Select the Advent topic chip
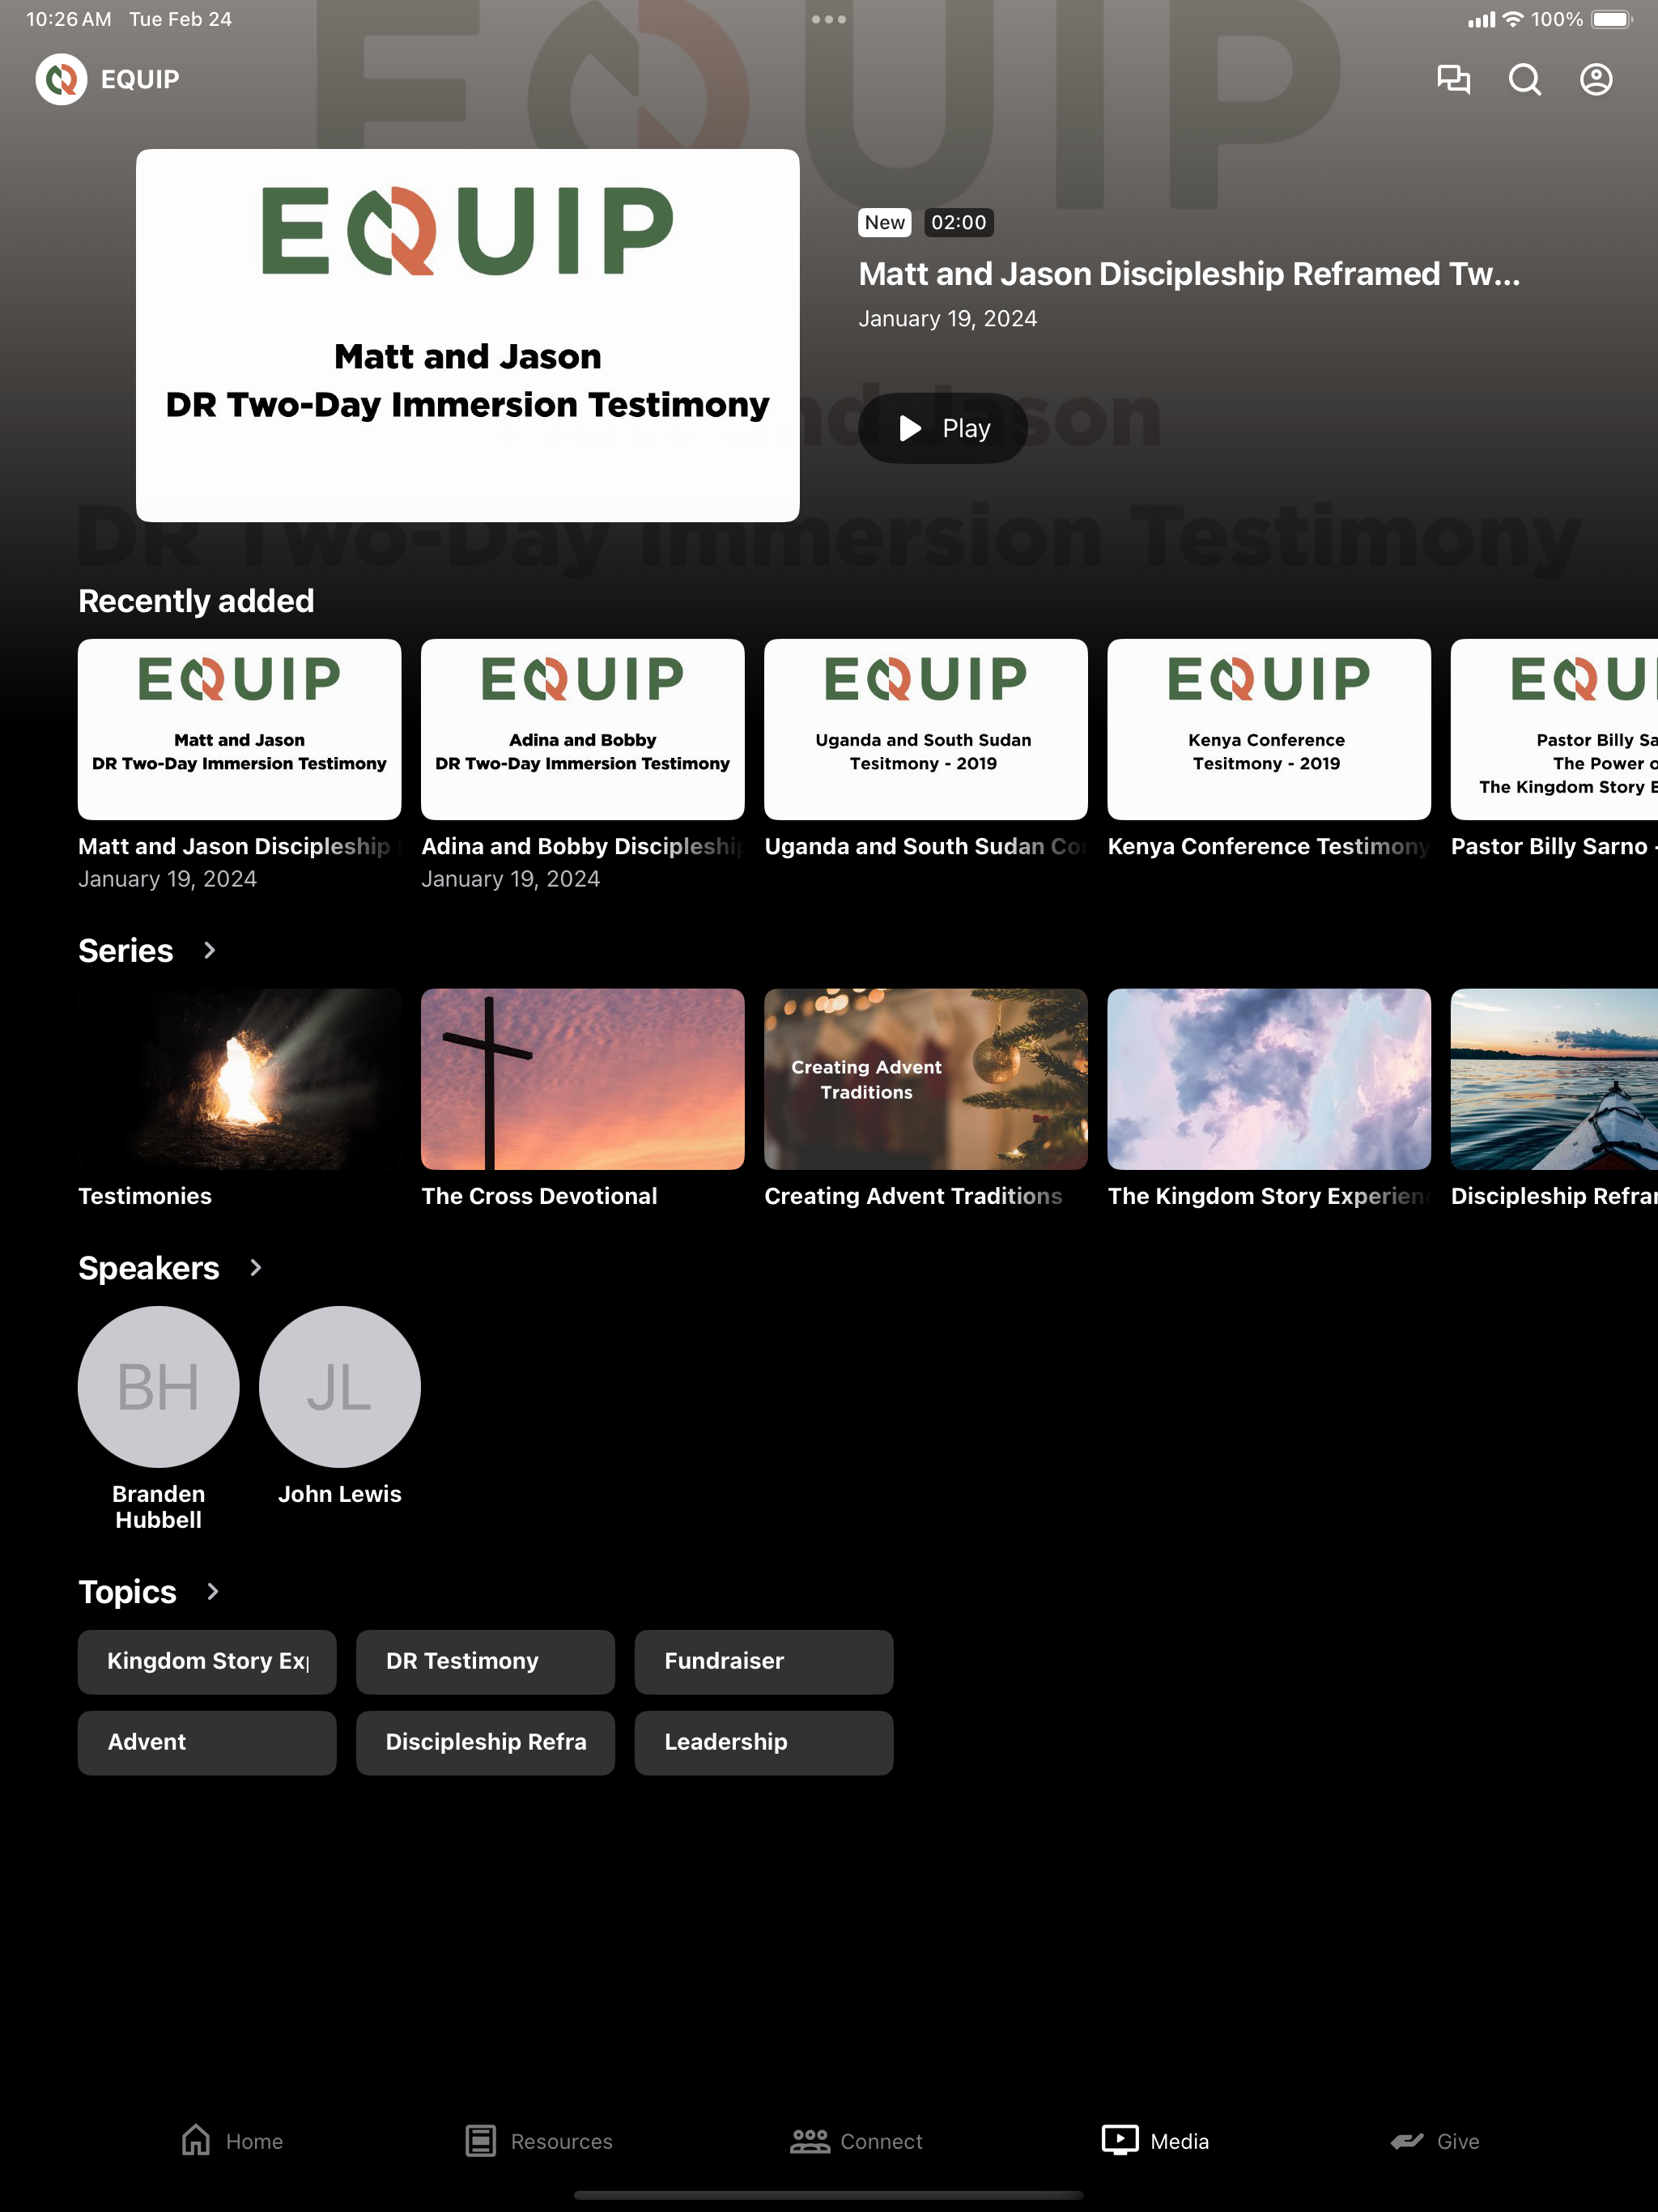The height and width of the screenshot is (2212, 1658). [x=207, y=1743]
